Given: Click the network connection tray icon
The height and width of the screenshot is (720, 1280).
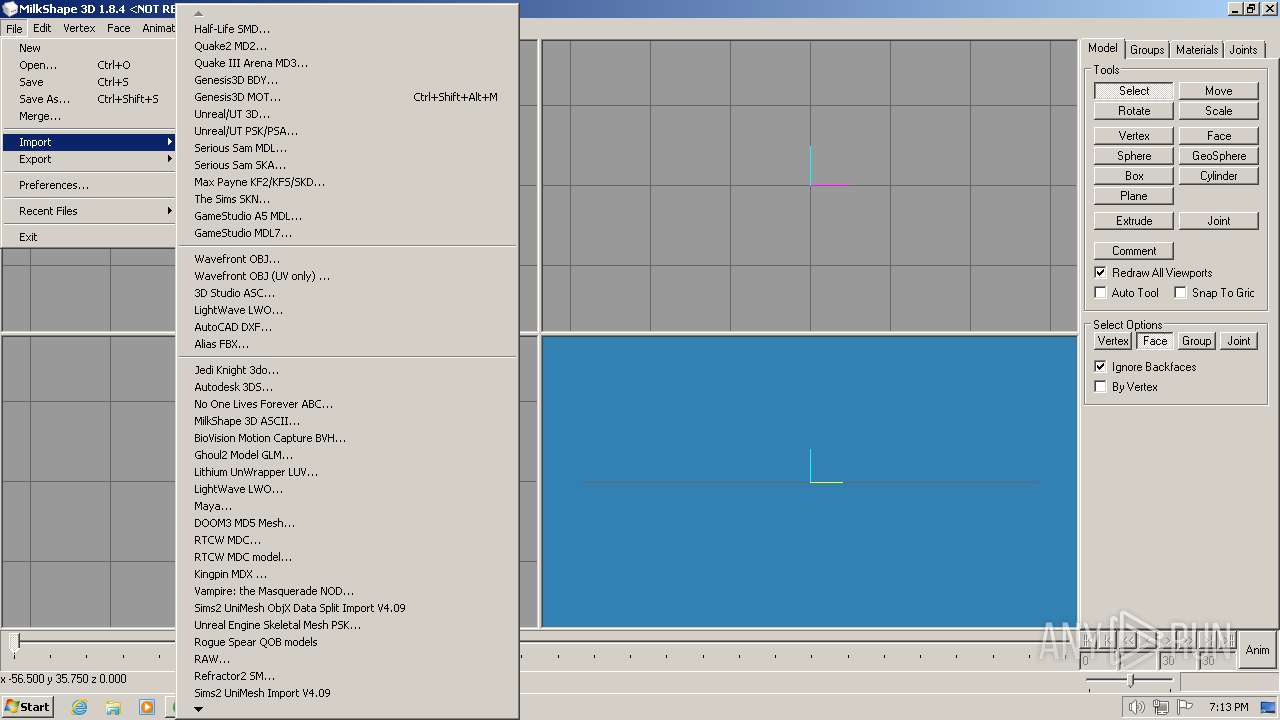Looking at the screenshot, I should (1161, 707).
